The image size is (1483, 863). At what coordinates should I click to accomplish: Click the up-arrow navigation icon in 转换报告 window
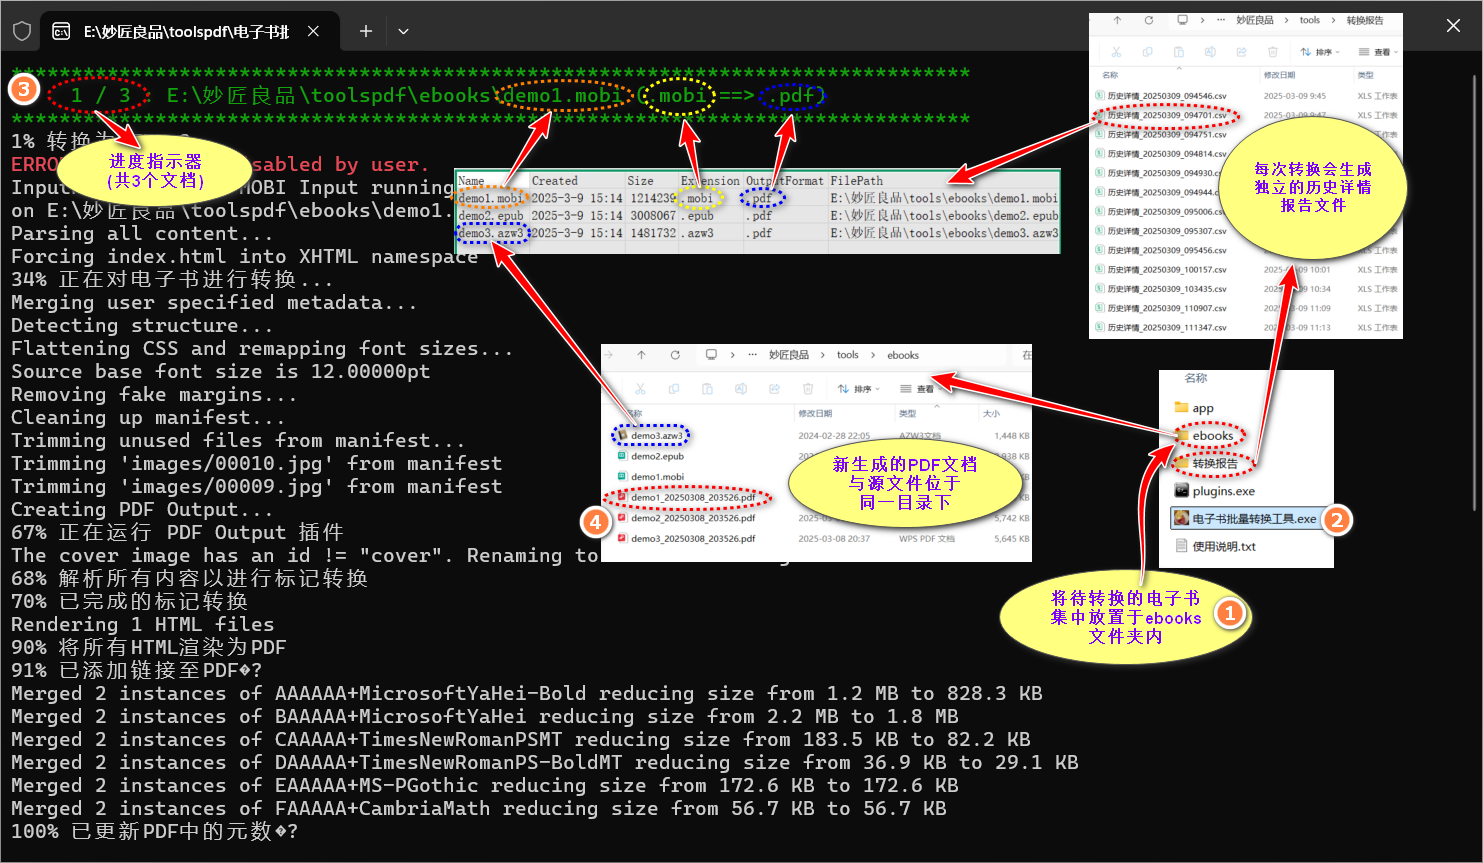(x=1118, y=20)
